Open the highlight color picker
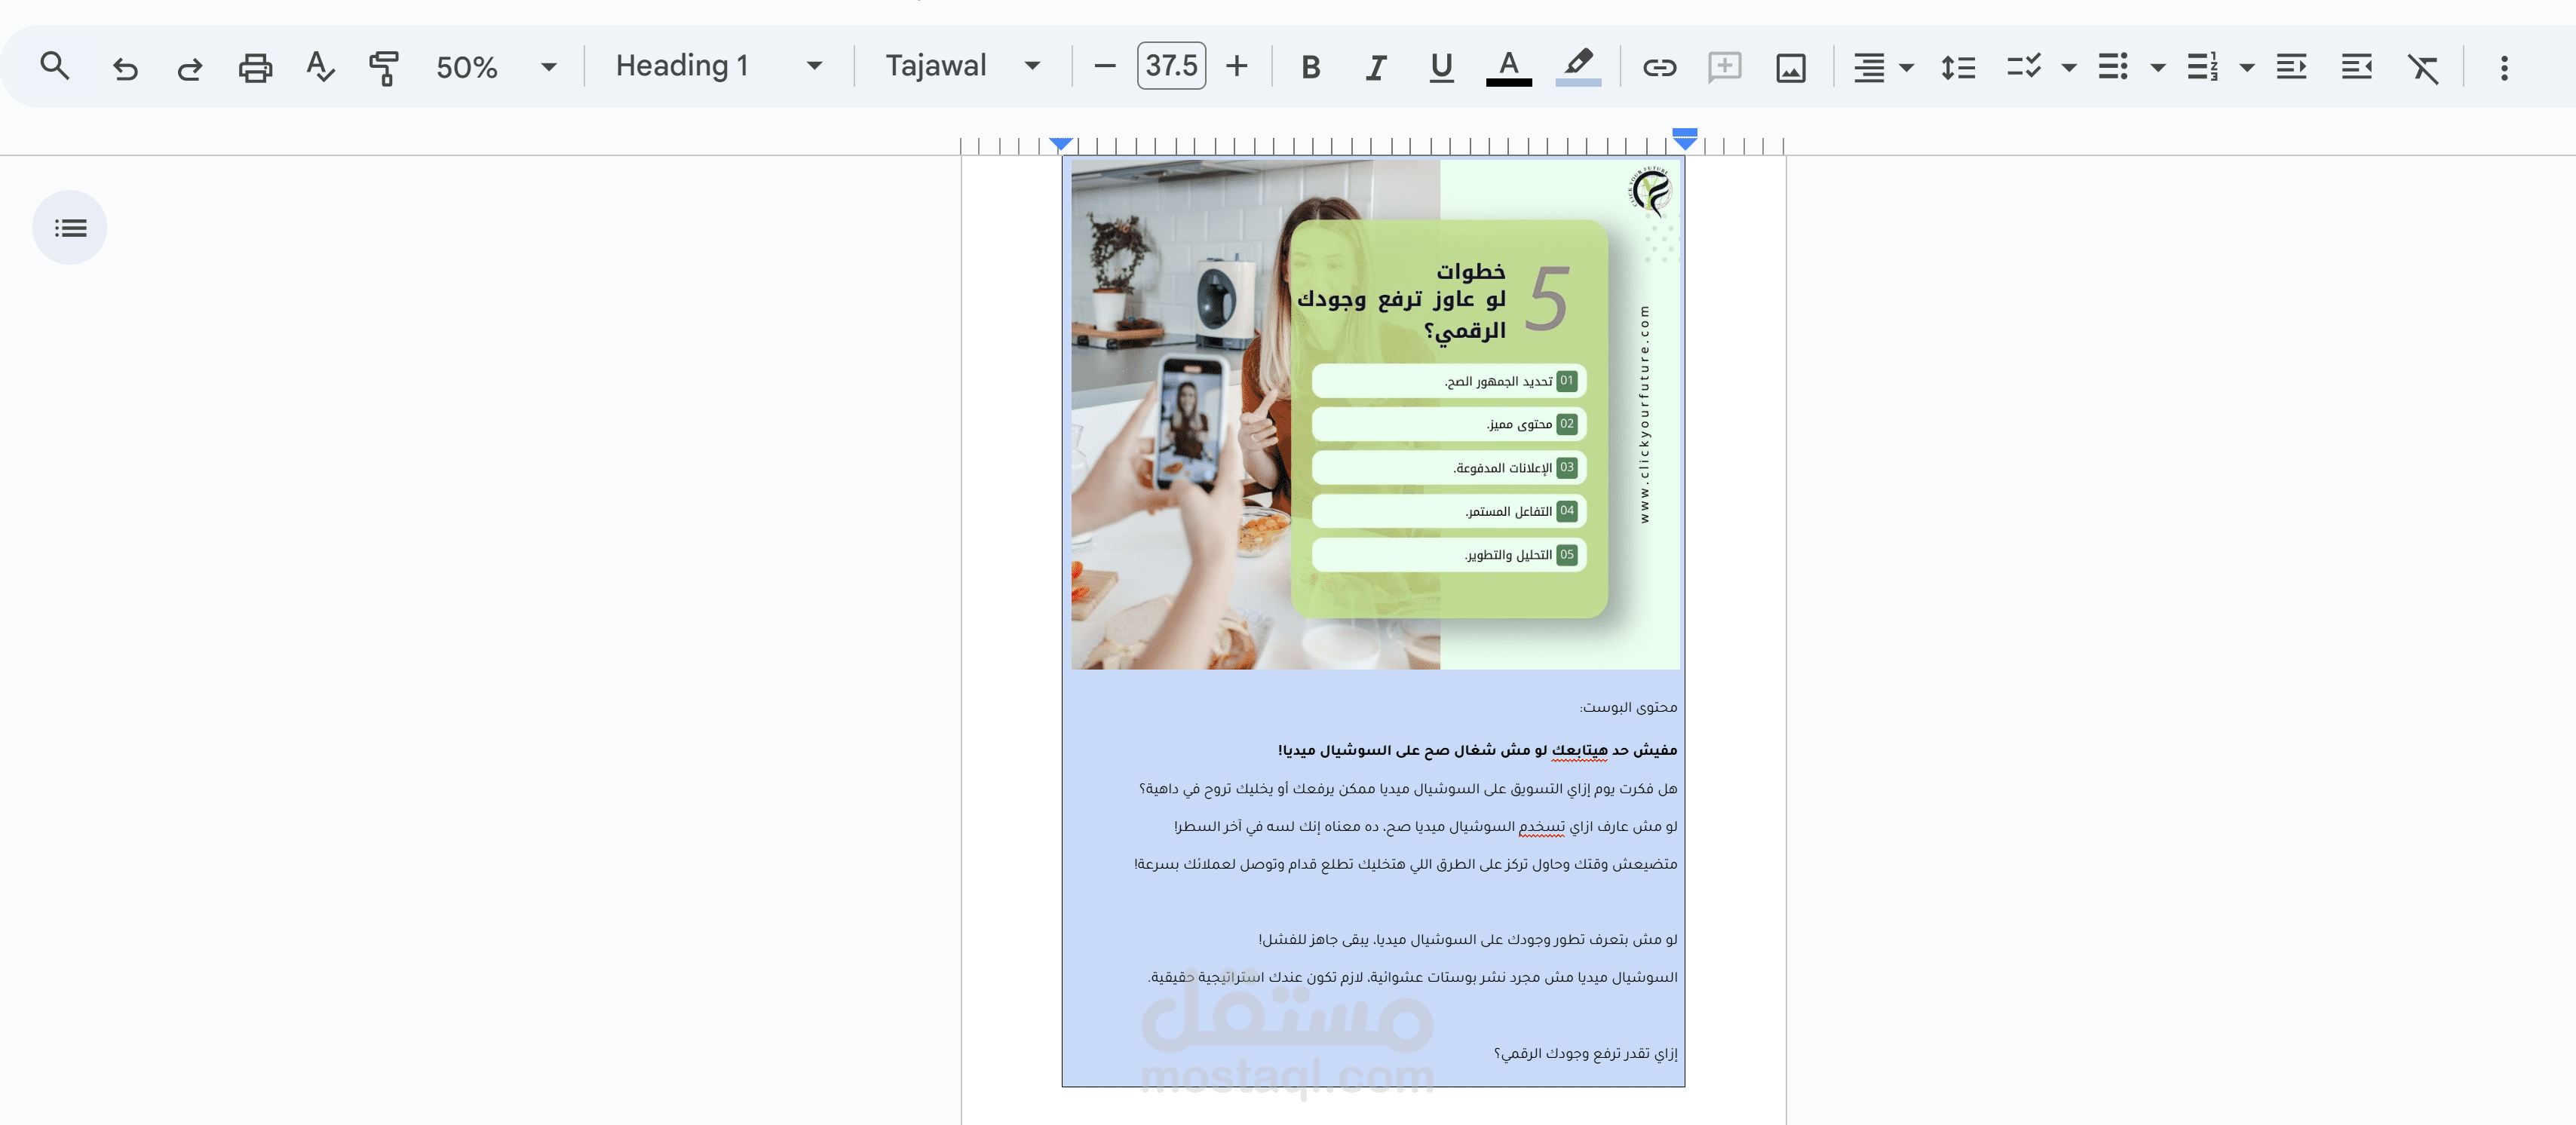Image resolution: width=2576 pixels, height=1125 pixels. (x=1578, y=67)
